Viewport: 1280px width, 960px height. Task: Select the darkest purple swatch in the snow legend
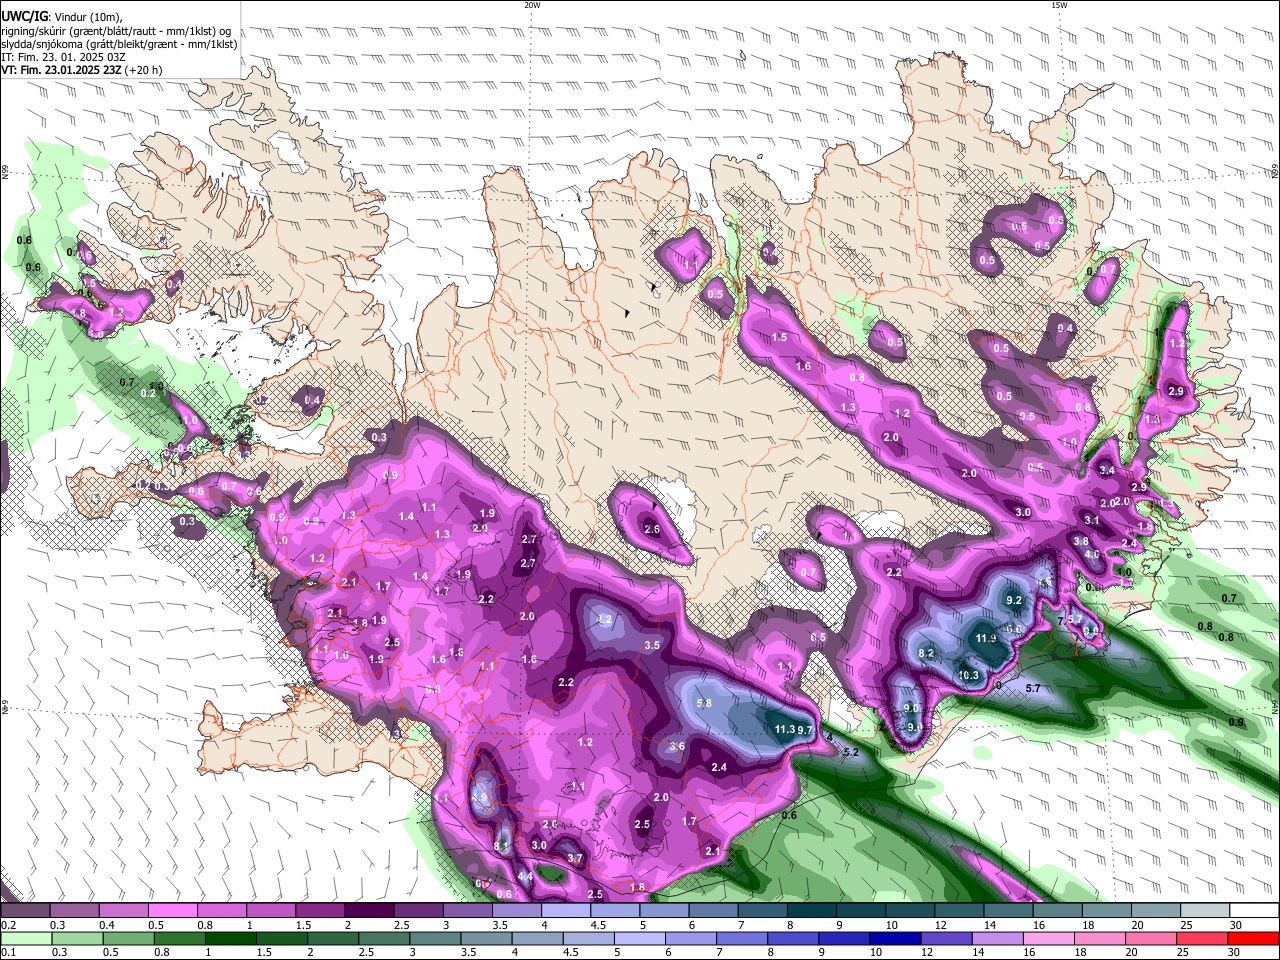(369, 911)
